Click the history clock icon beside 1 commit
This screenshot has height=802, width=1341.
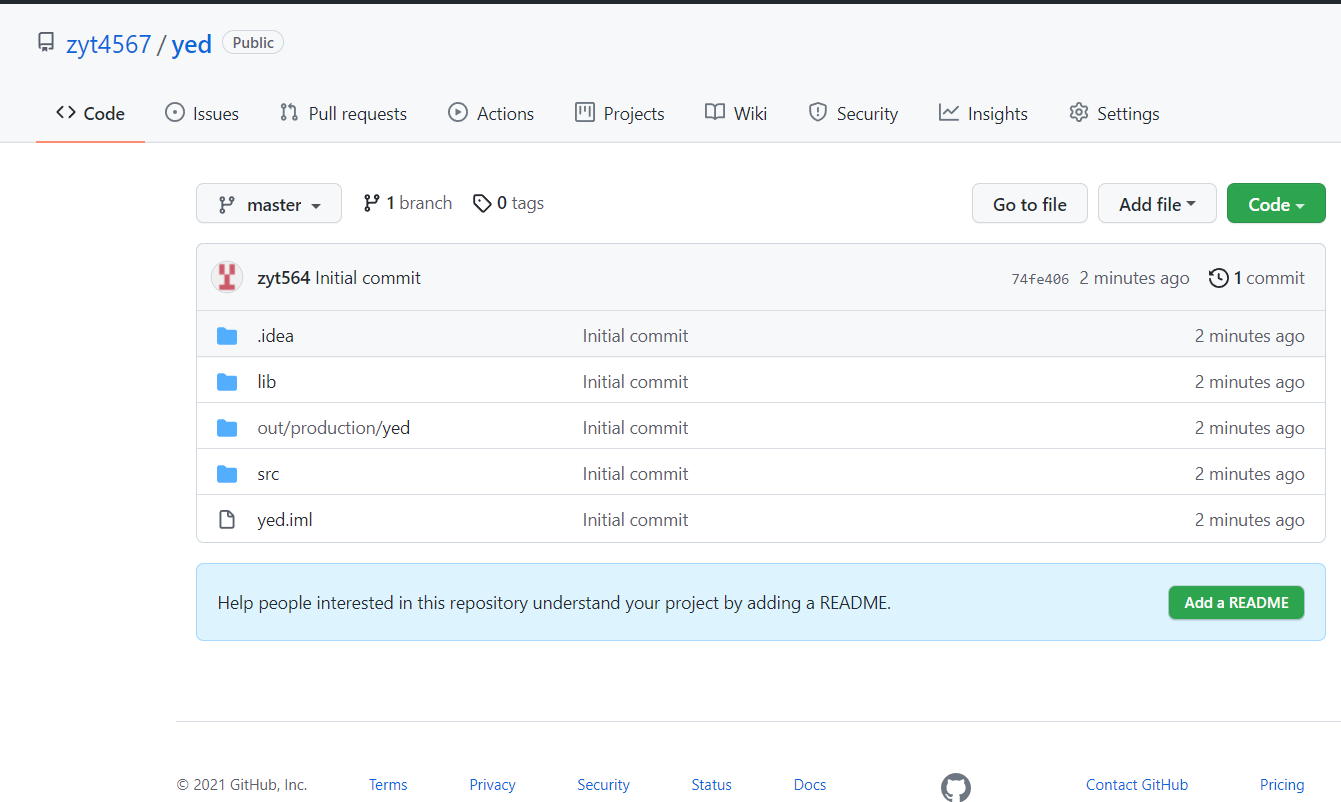click(1218, 278)
